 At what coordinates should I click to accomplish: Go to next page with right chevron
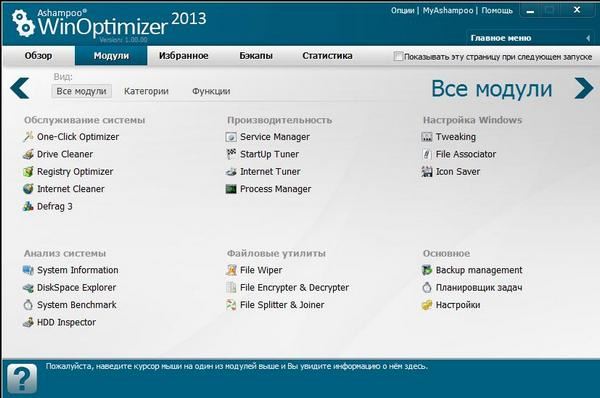point(584,88)
